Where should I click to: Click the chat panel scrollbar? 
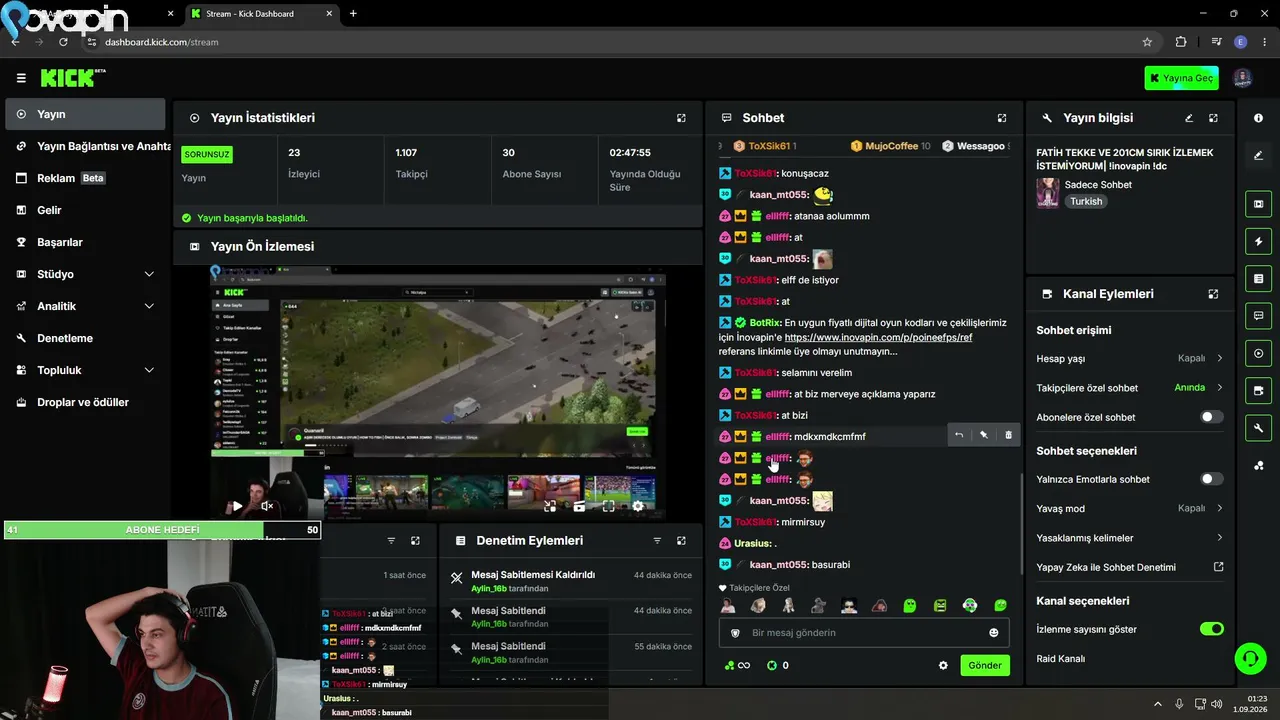(x=1020, y=525)
